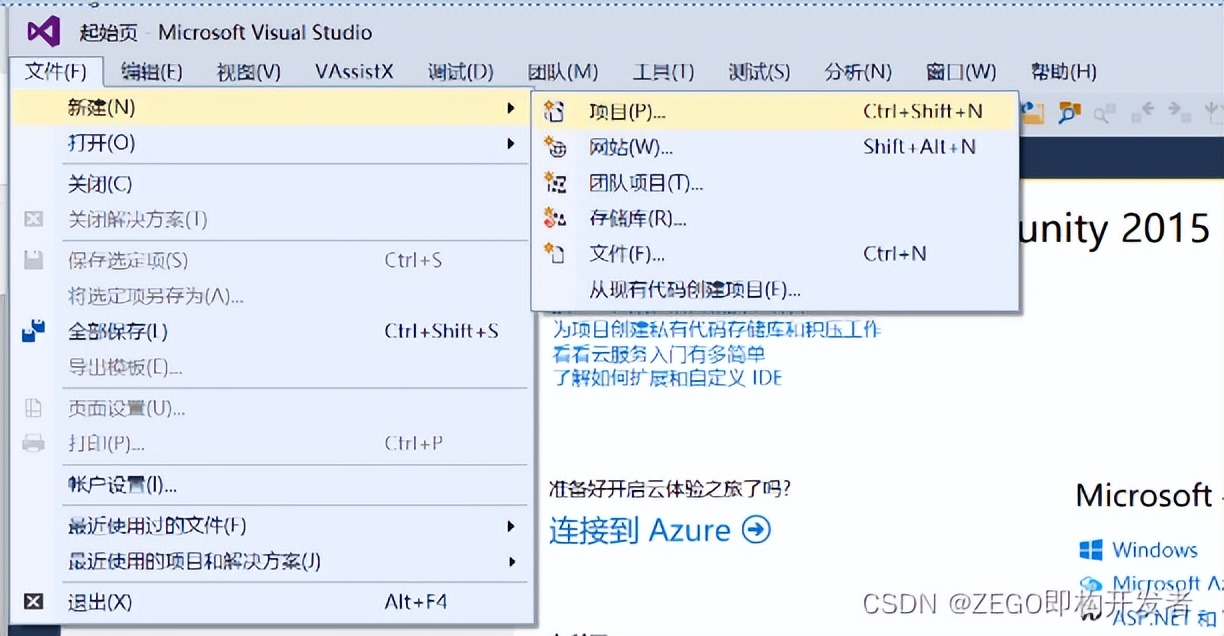The image size is (1224, 636).
Task: Open the 帮助(H) menu
Action: 1063,72
